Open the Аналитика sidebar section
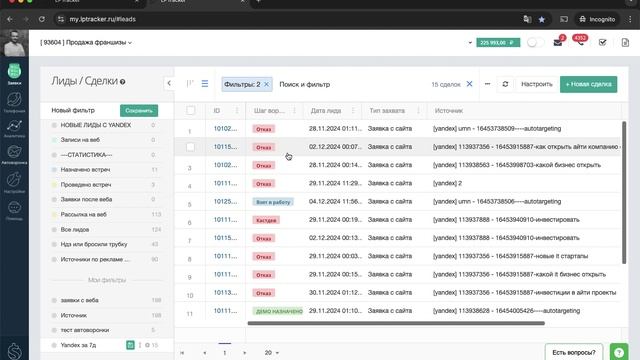Image resolution: width=640 pixels, height=360 pixels. point(14,129)
